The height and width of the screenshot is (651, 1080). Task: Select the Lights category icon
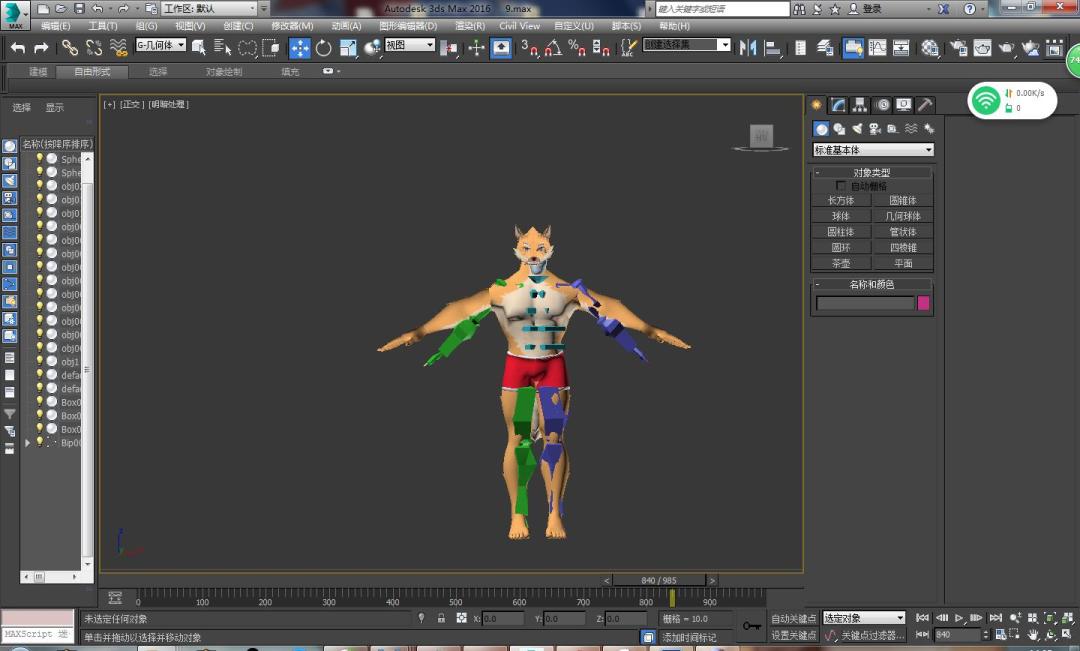(857, 129)
